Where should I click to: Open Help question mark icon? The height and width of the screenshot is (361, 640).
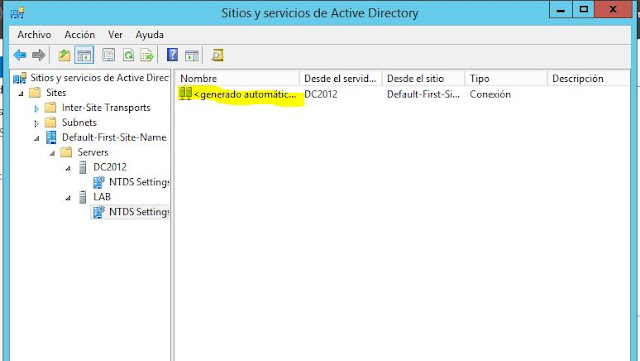172,55
